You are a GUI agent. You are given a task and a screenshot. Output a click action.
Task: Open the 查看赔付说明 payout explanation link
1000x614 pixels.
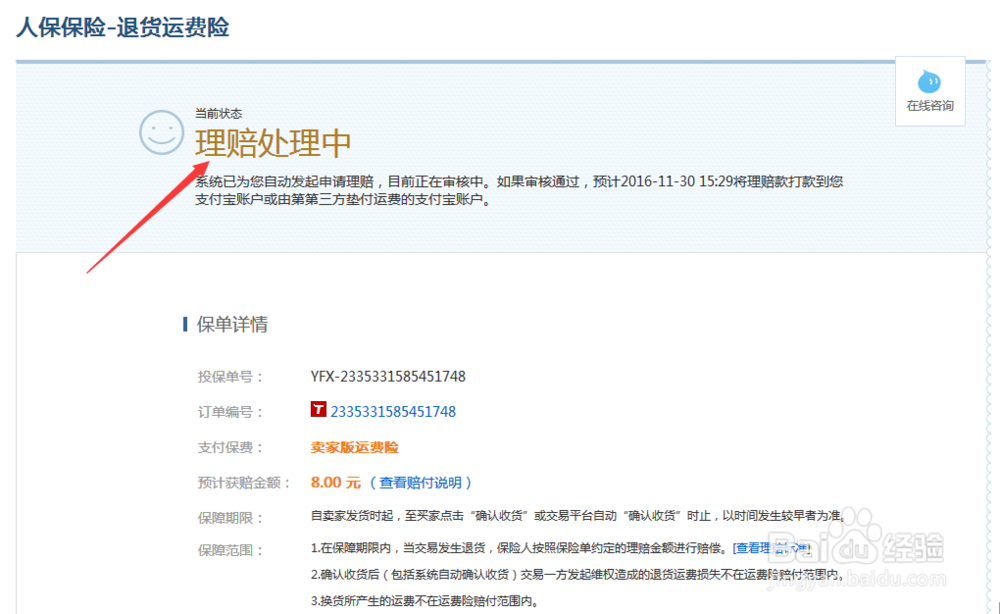424,482
